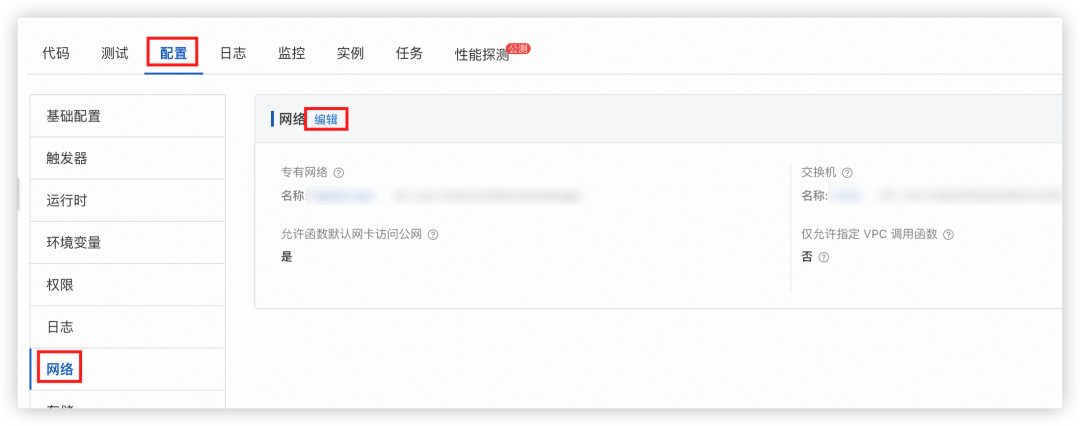Screen dimensions: 1080x426
Task: Click help icon next to 否 value
Action: click(823, 257)
